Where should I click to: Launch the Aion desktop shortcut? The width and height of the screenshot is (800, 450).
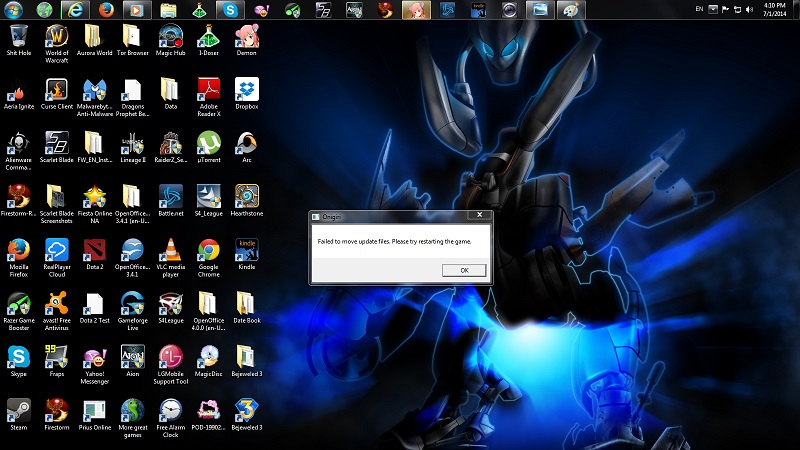tap(133, 362)
